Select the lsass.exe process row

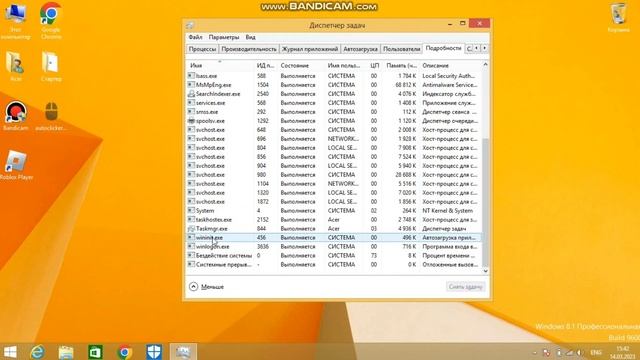point(334,76)
